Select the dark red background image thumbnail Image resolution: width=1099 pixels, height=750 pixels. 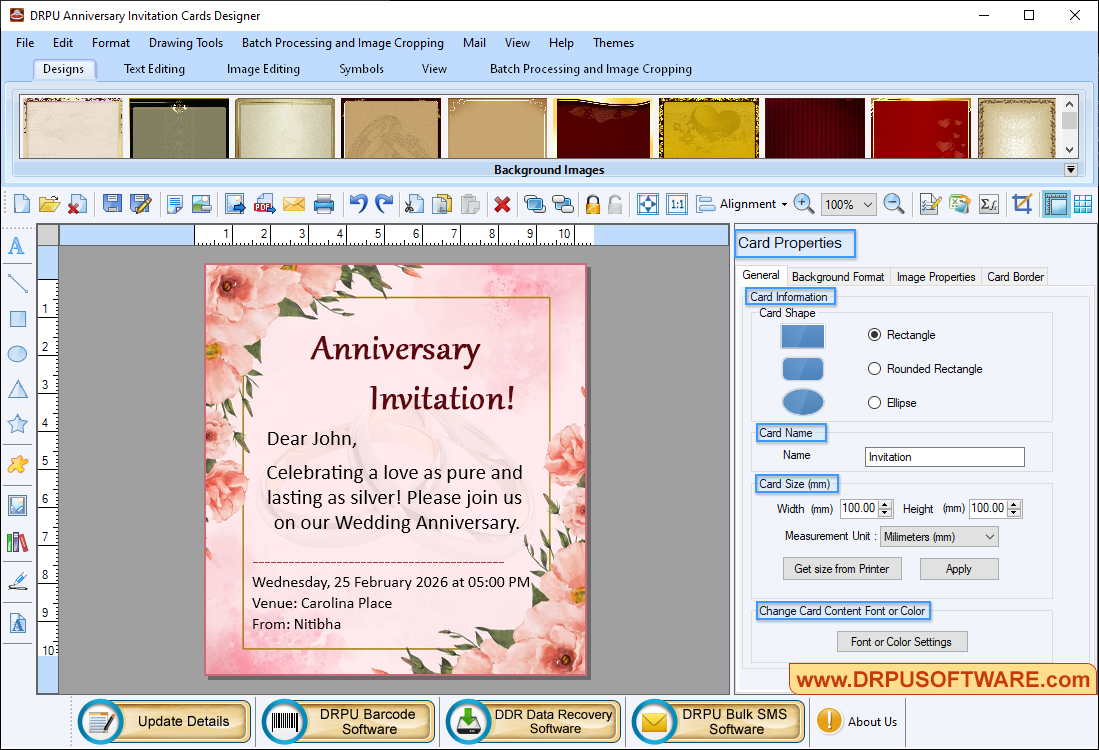click(814, 128)
